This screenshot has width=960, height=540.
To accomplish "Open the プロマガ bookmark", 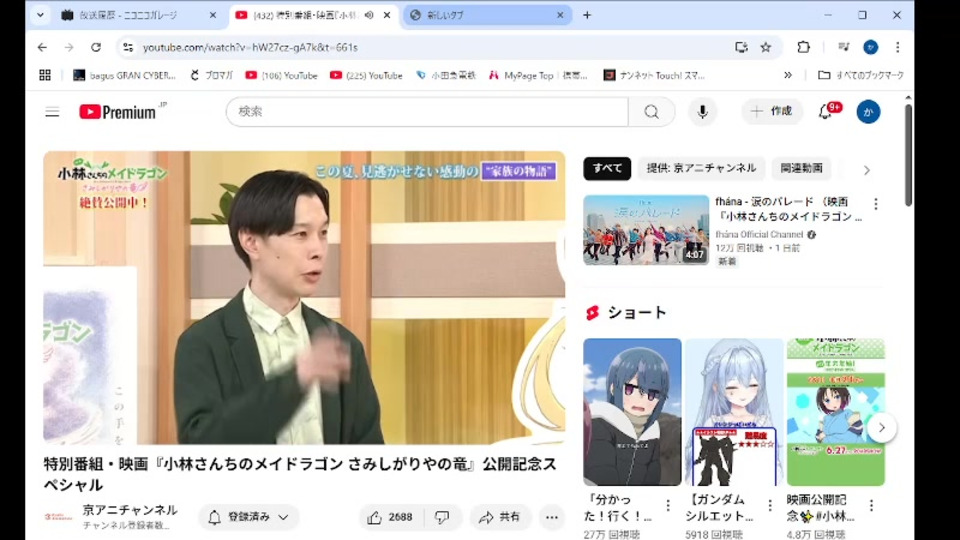I will [x=211, y=75].
